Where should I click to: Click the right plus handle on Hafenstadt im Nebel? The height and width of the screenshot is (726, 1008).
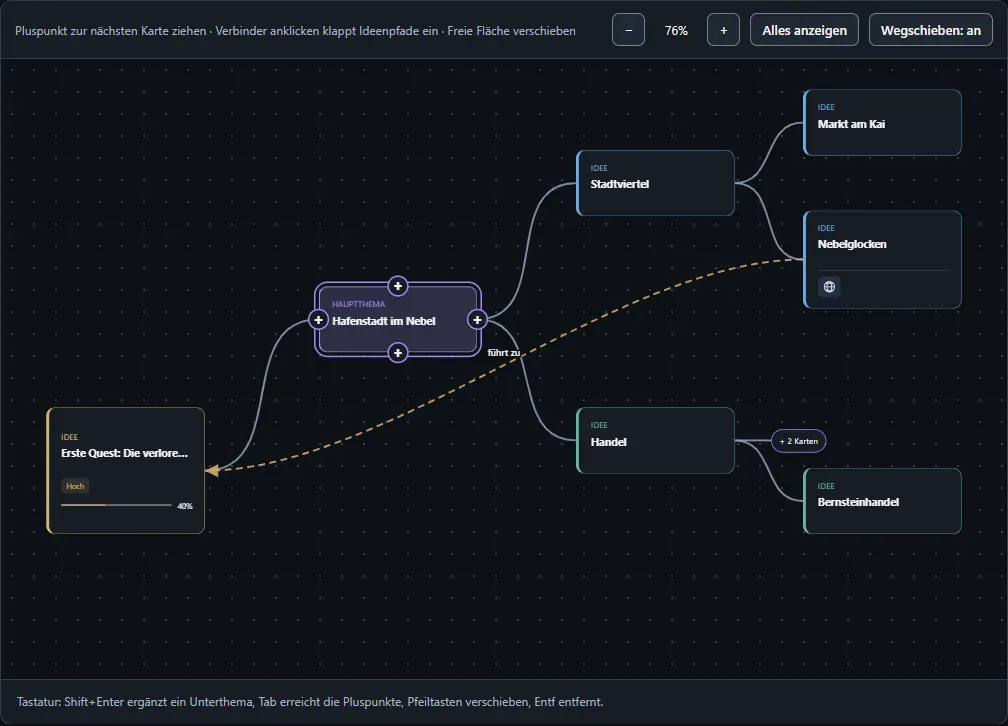(477, 320)
